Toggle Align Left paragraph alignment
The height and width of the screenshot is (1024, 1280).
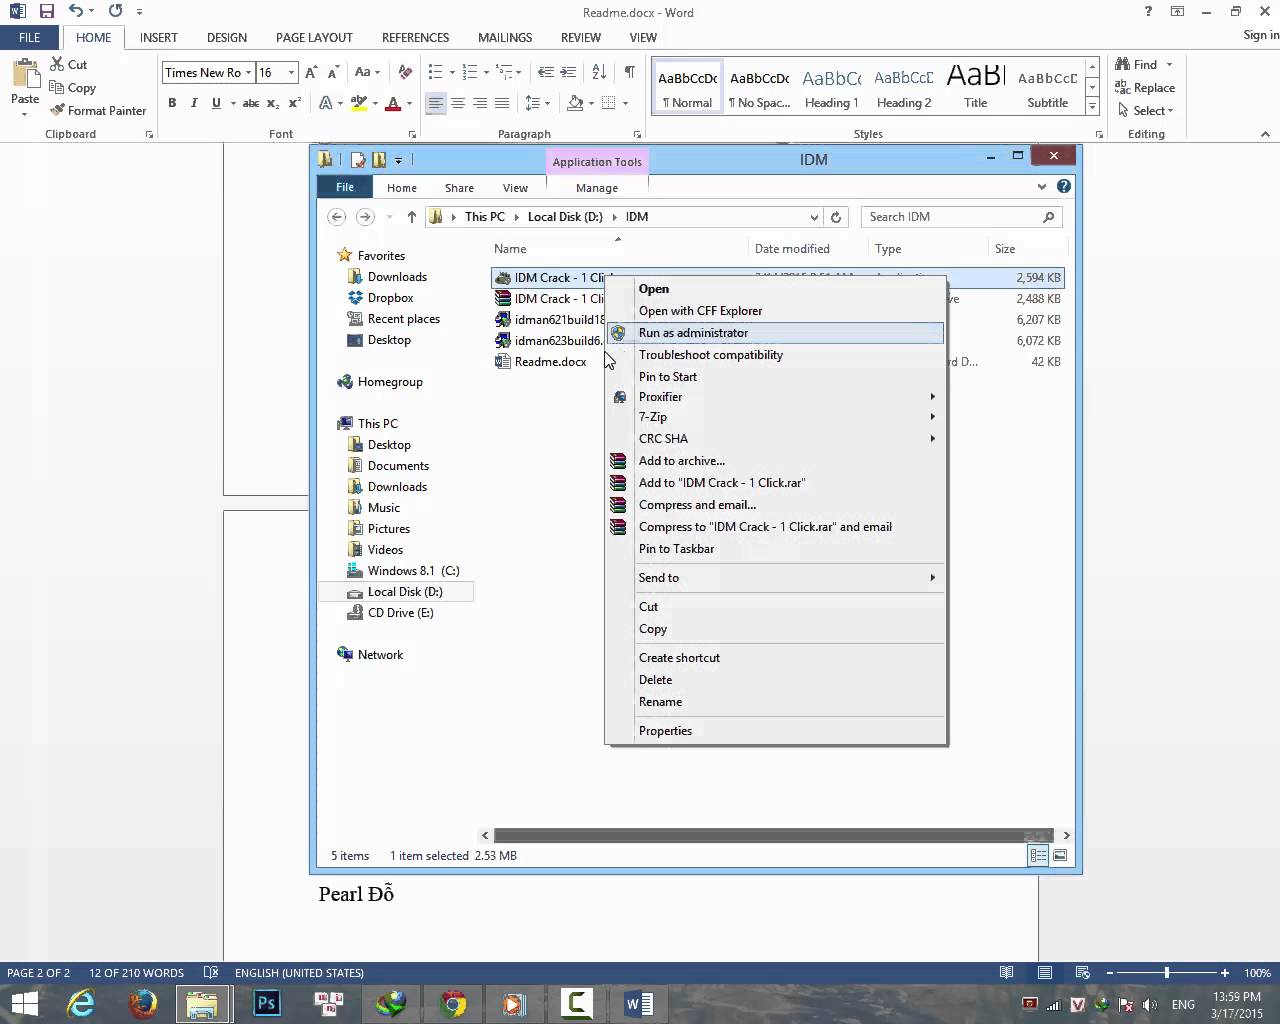(x=436, y=103)
